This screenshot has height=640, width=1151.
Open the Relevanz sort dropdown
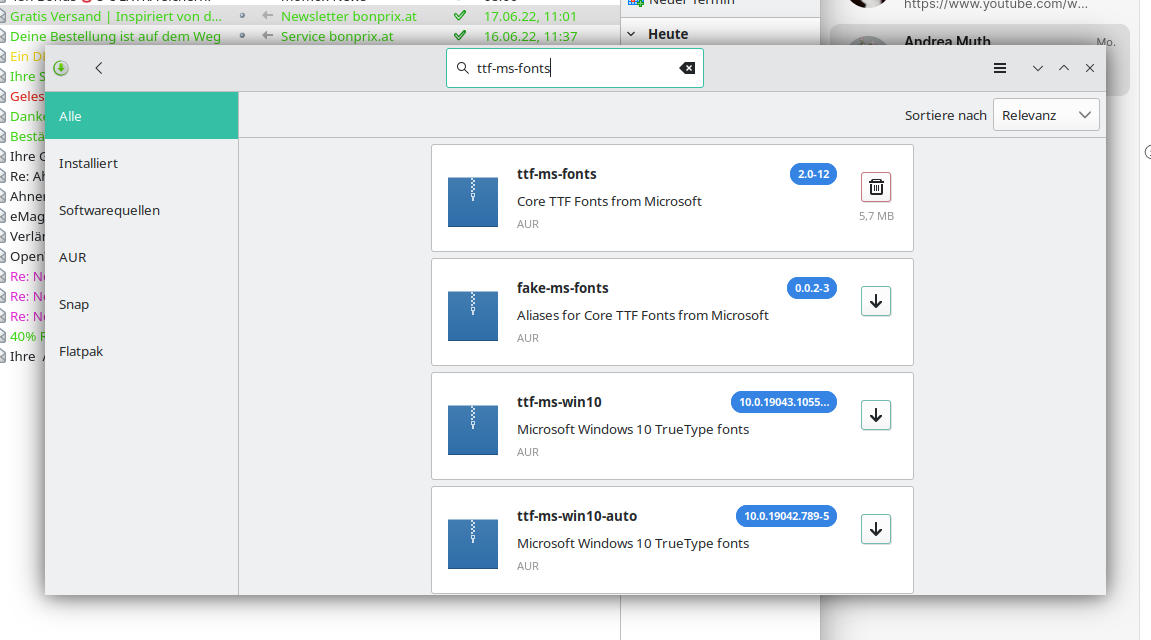pyautogui.click(x=1045, y=115)
